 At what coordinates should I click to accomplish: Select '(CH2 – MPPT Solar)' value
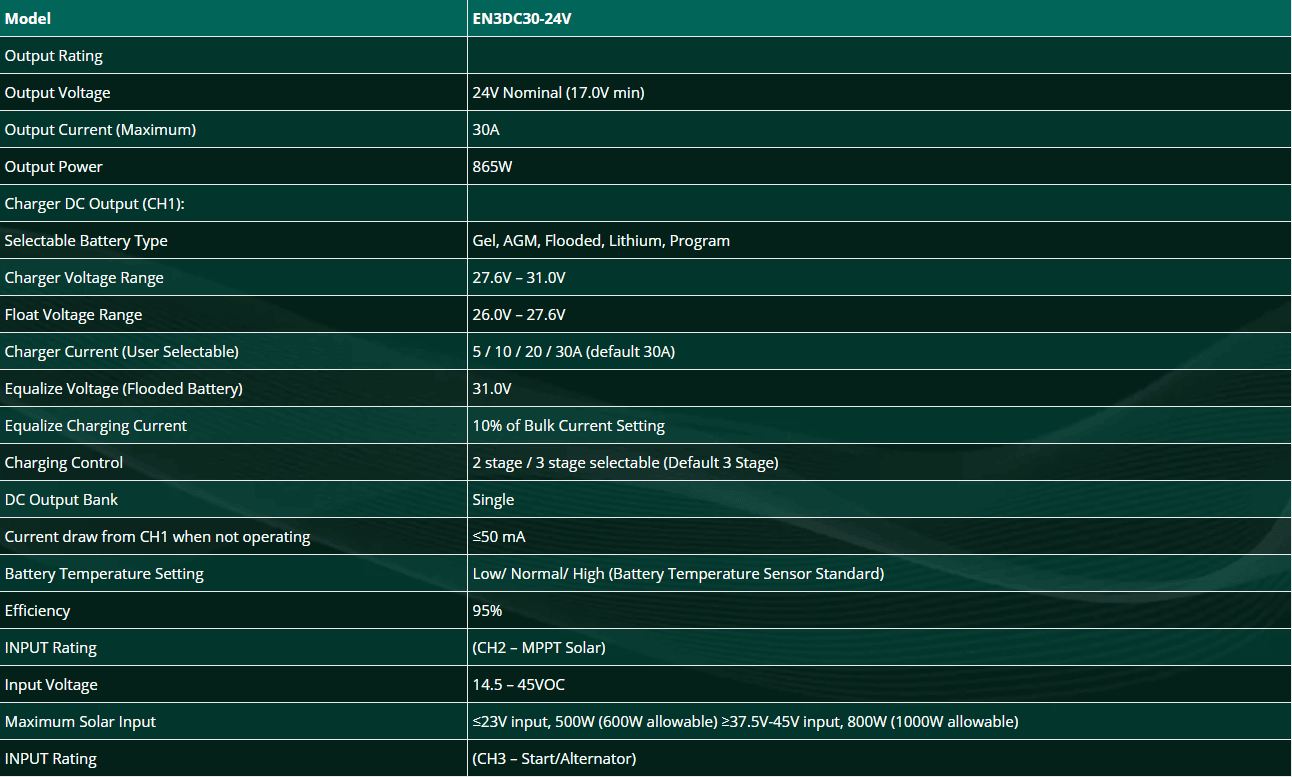point(539,648)
